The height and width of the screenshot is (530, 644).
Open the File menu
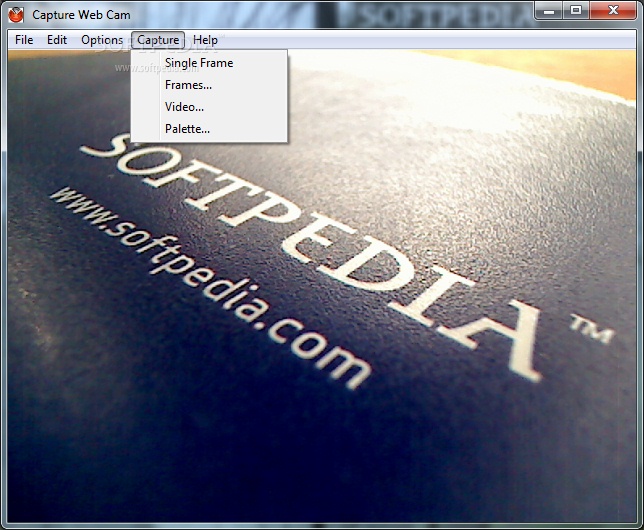click(24, 40)
